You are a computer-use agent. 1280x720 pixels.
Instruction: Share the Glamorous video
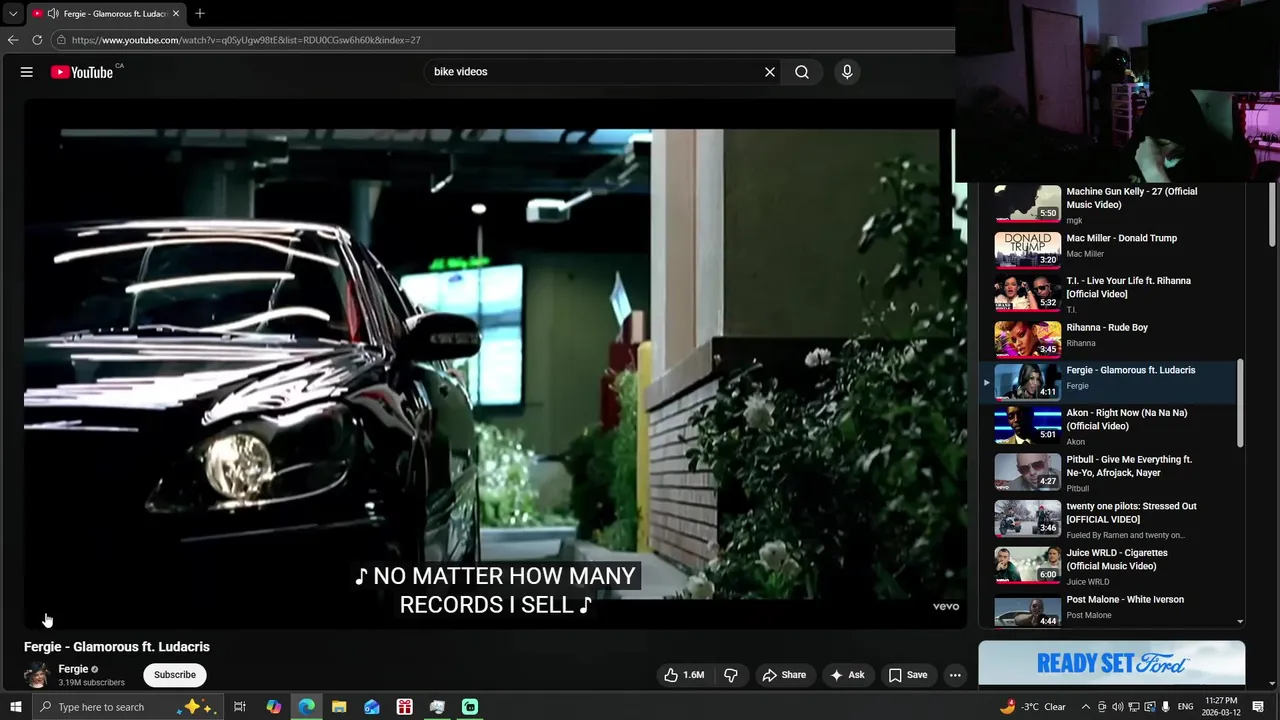click(x=784, y=675)
